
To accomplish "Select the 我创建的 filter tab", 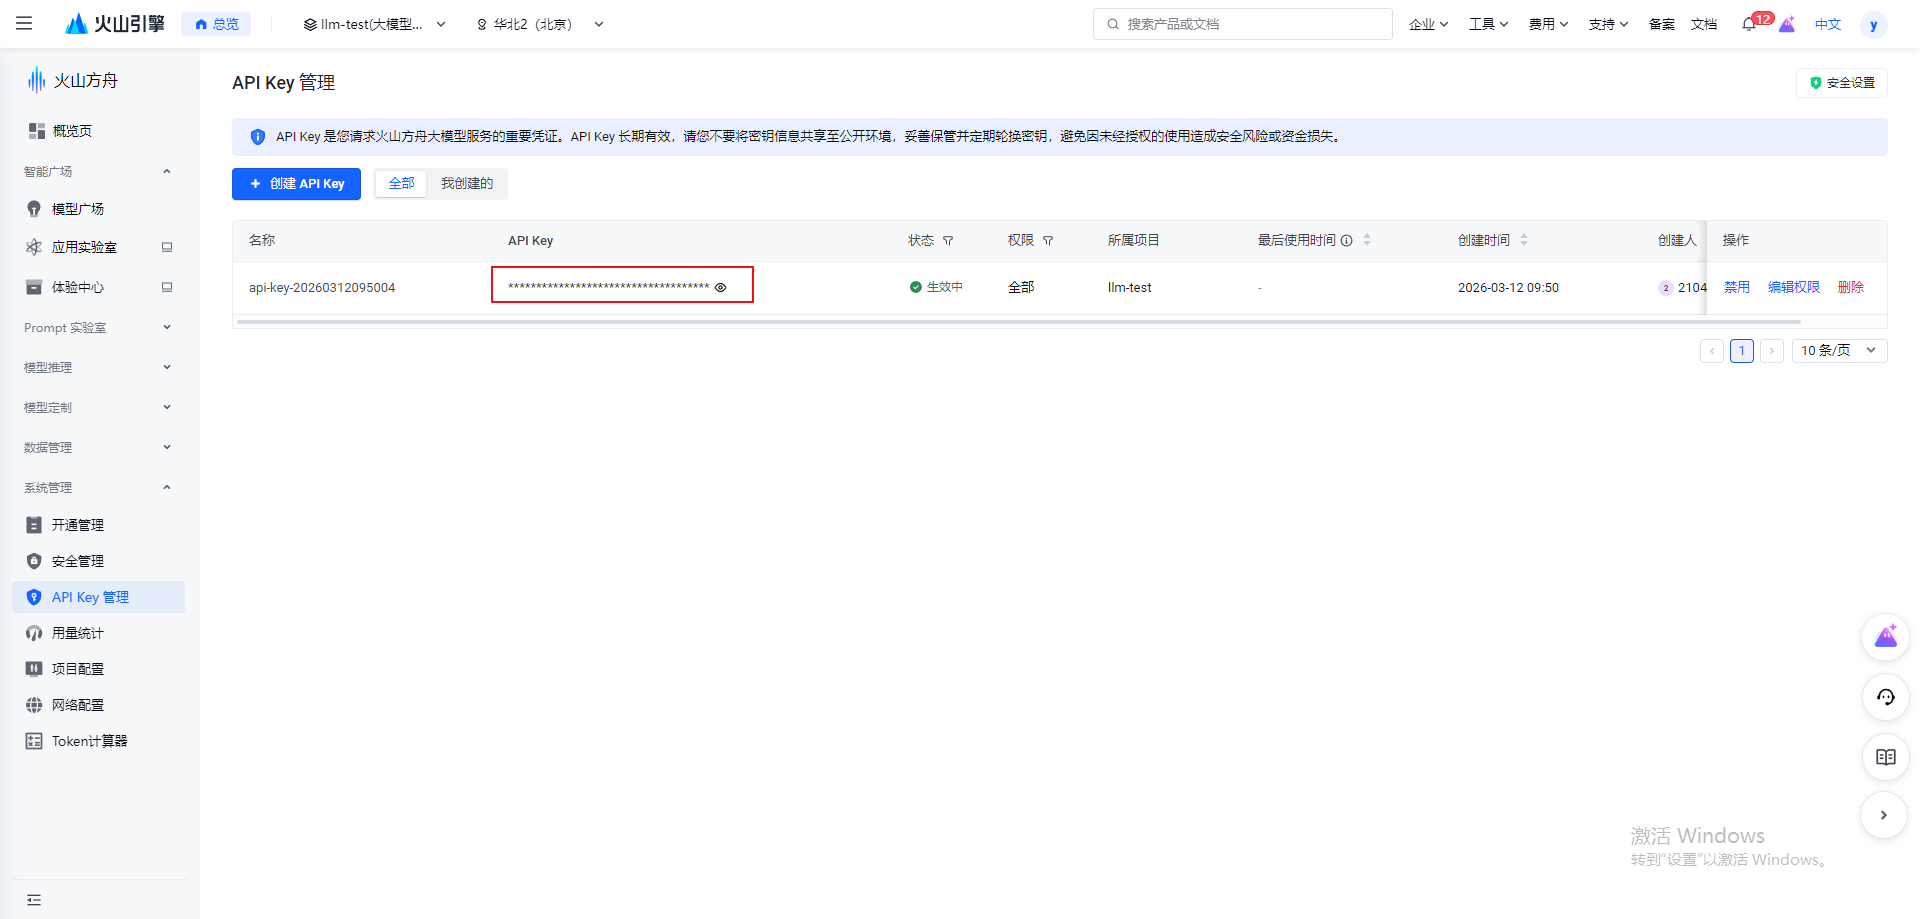I will pos(467,184).
